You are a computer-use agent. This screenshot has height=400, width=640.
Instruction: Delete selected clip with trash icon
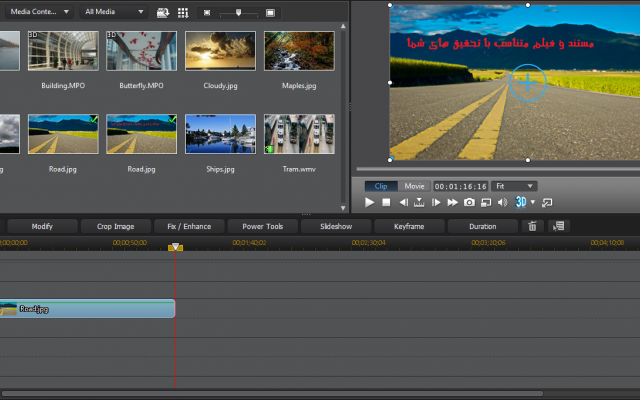[x=532, y=226]
